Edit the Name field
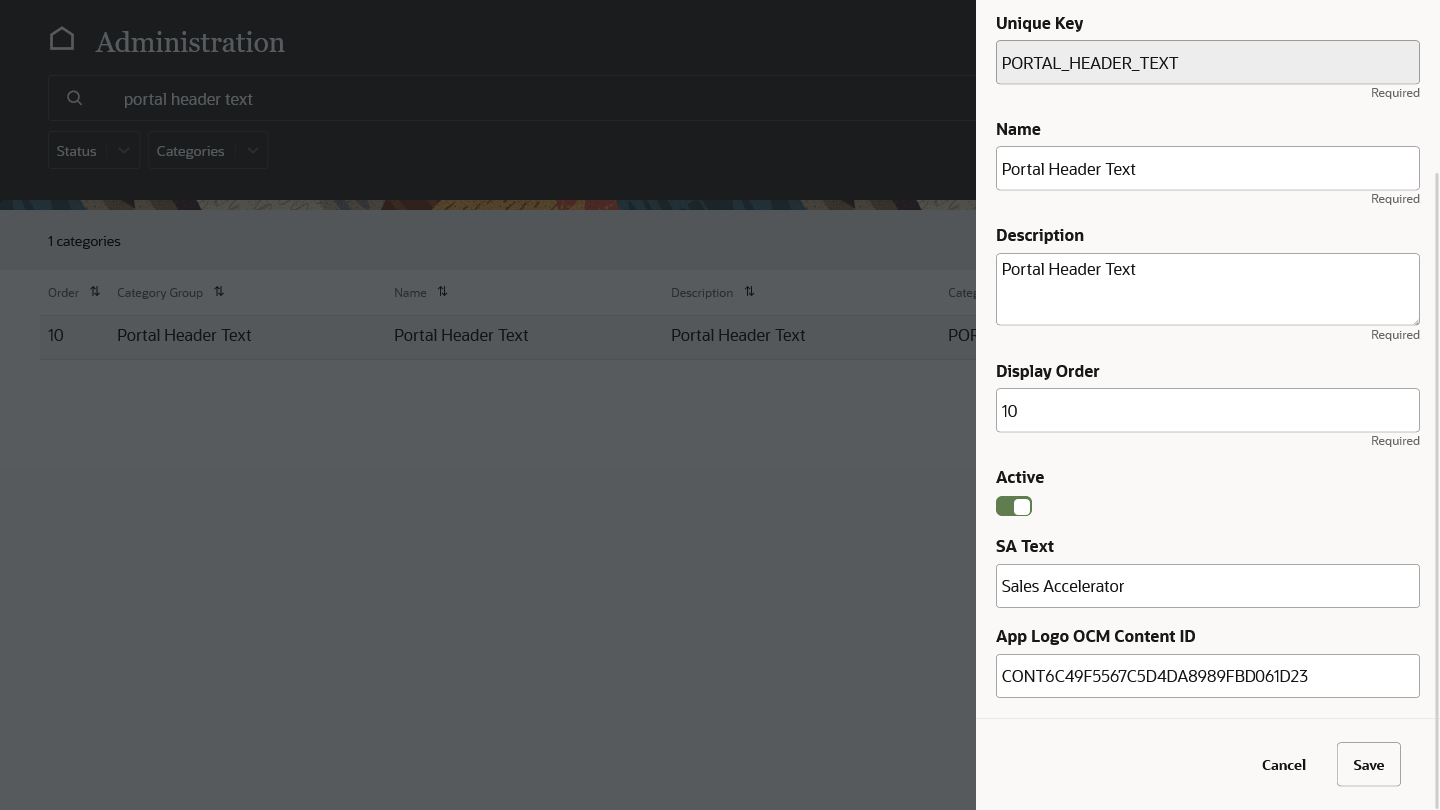This screenshot has width=1440, height=810. 1207,168
